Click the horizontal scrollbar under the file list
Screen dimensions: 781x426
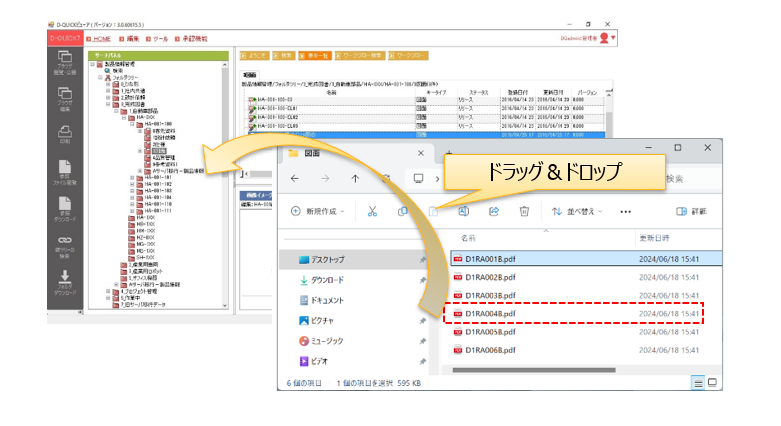click(x=534, y=370)
